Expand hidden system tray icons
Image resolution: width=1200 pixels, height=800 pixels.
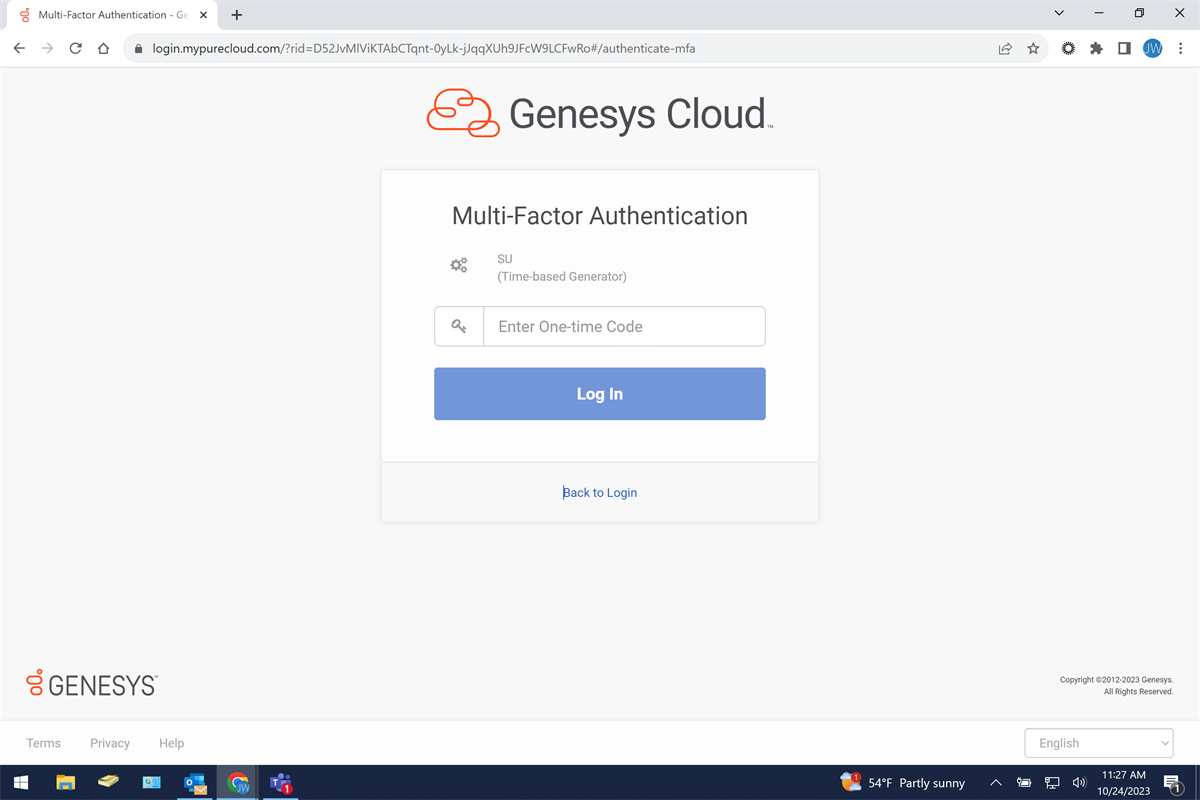995,782
